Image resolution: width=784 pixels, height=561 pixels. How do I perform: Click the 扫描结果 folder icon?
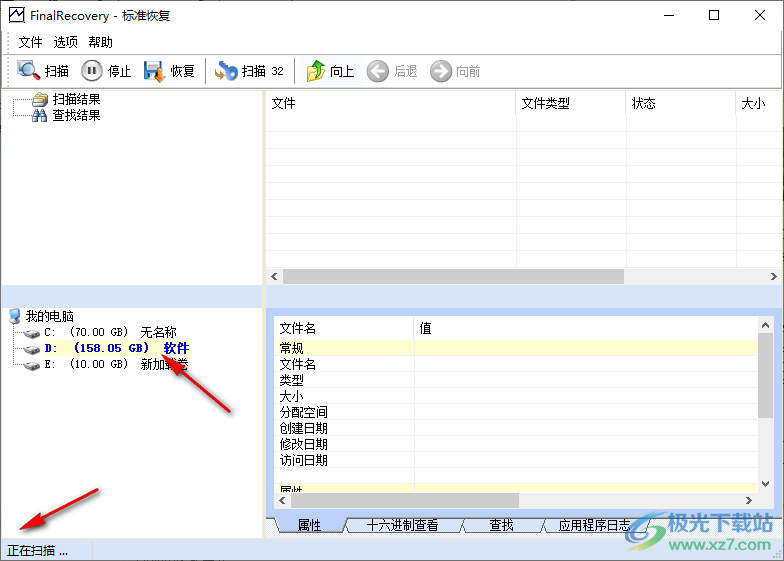click(40, 99)
